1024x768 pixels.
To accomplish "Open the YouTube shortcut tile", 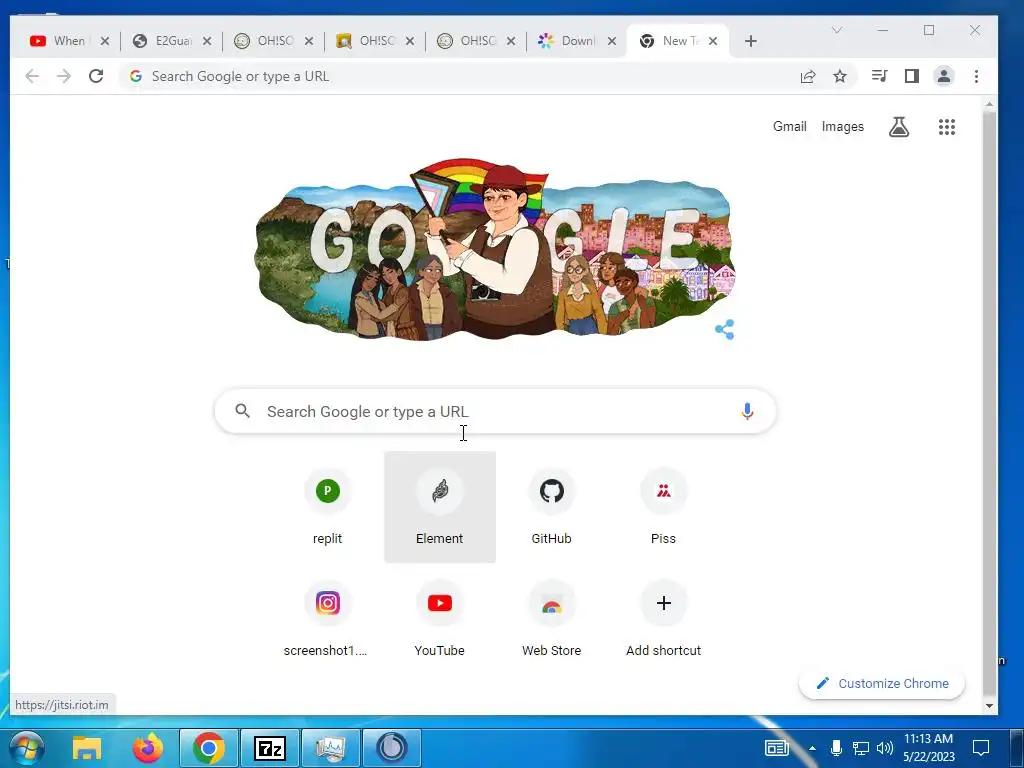I will pos(440,618).
